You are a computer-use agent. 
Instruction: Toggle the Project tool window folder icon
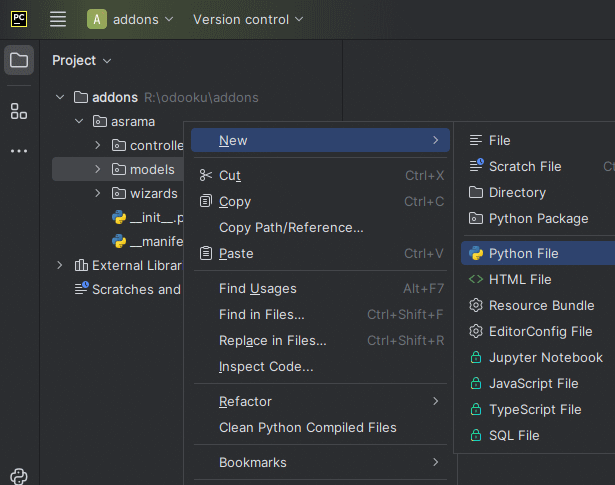click(x=19, y=60)
